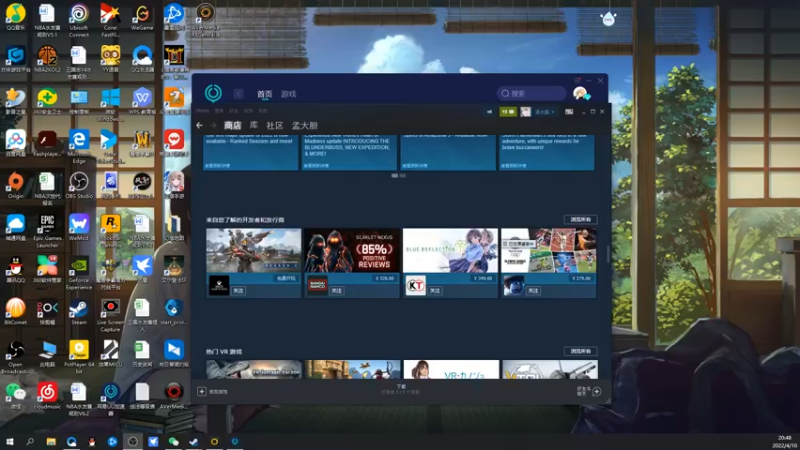Open Steam from the taskbar
Viewport: 800px width, 450px height.
point(193,441)
